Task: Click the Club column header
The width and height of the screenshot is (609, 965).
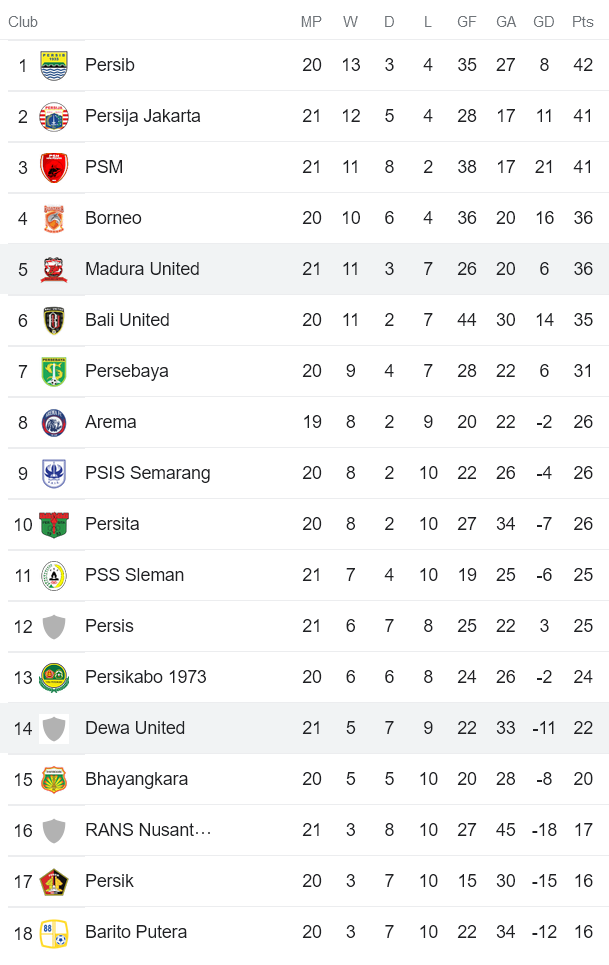Action: pyautogui.click(x=23, y=22)
